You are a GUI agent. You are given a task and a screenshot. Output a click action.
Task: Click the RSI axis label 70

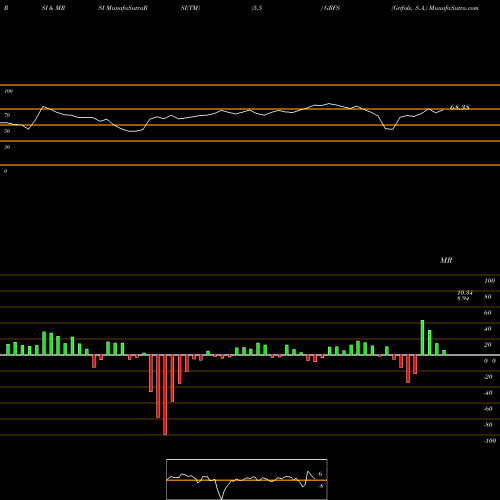point(7,115)
